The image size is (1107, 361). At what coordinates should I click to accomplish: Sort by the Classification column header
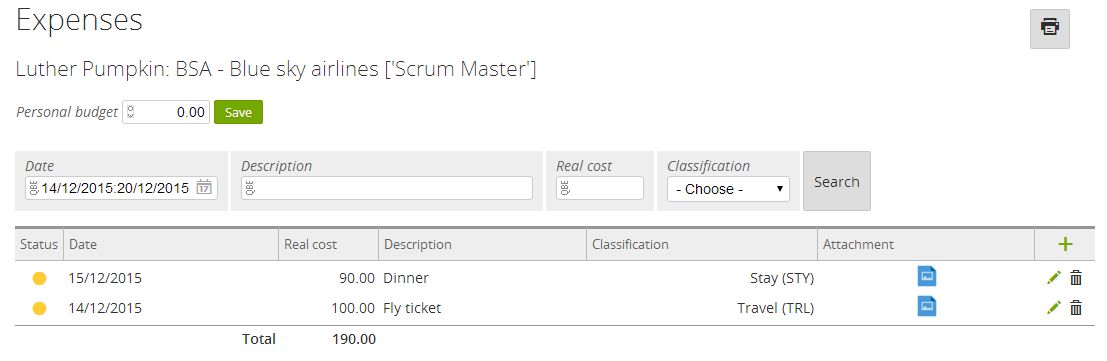630,244
